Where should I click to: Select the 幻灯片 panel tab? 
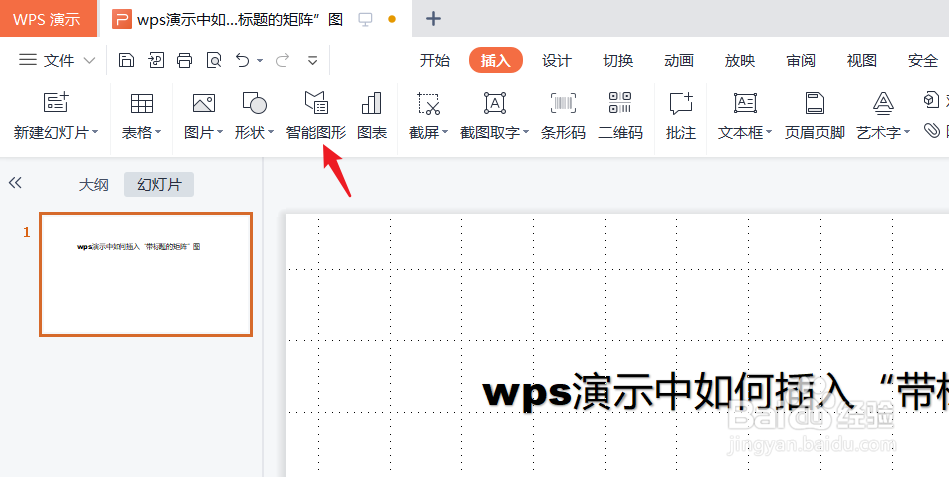coord(159,185)
